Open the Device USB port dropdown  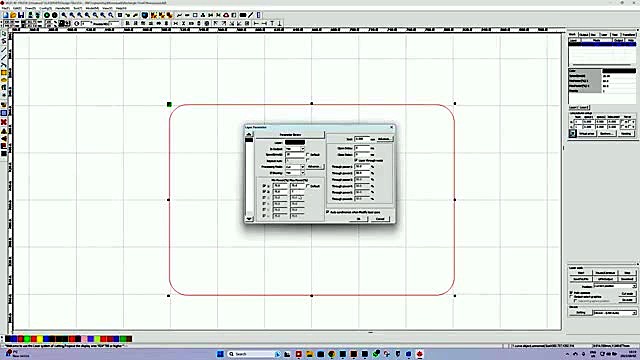click(x=615, y=313)
